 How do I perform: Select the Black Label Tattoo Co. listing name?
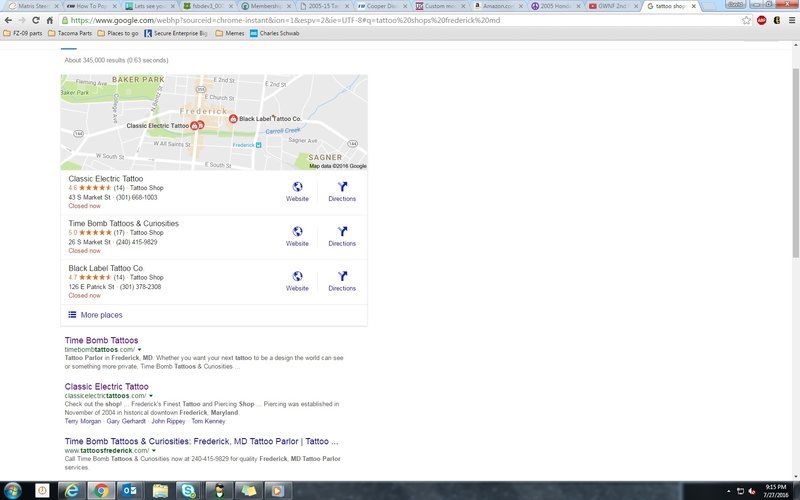point(106,268)
